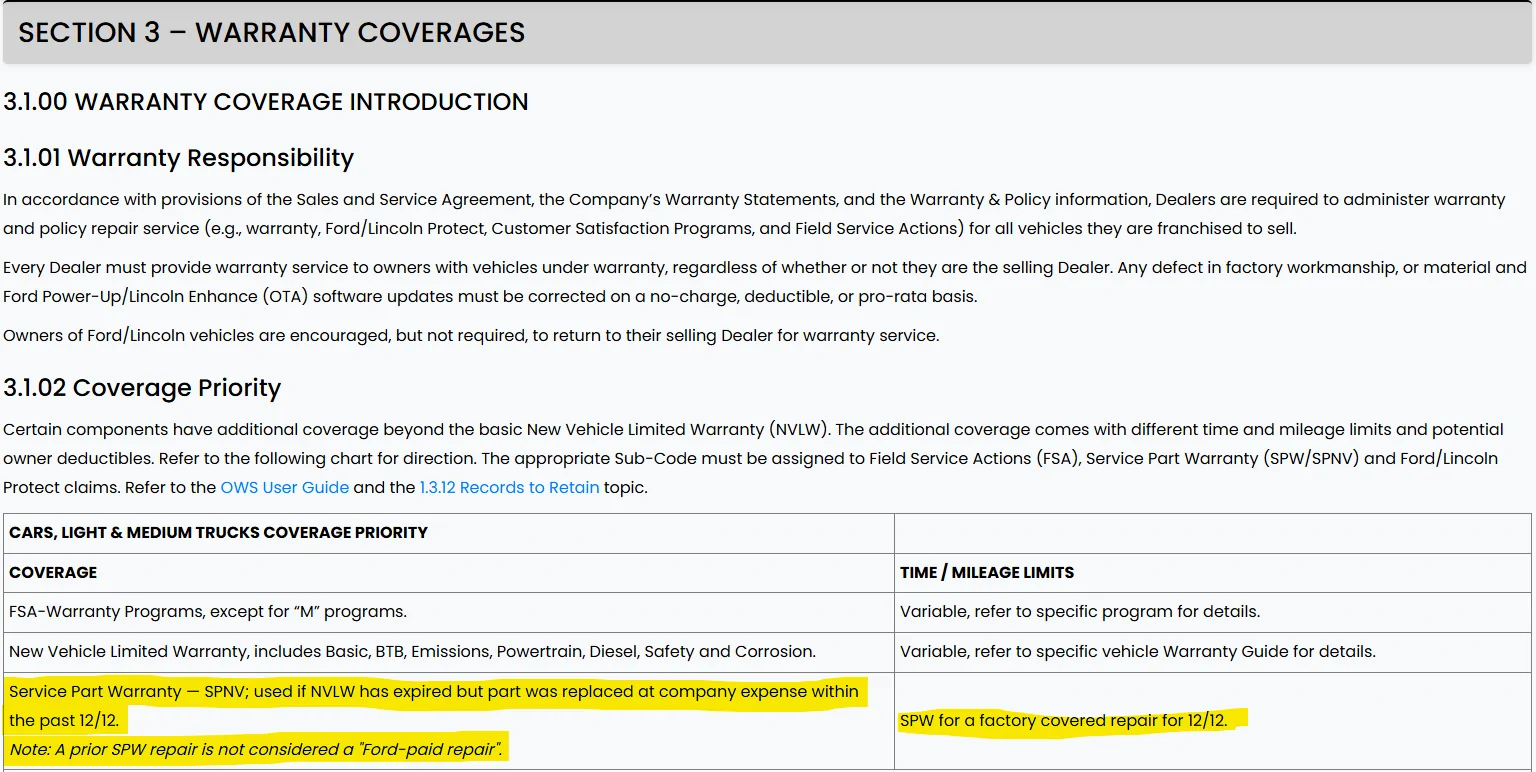Select the 3.1.02 Coverage Priority heading
The height and width of the screenshot is (772, 1536).
(142, 388)
